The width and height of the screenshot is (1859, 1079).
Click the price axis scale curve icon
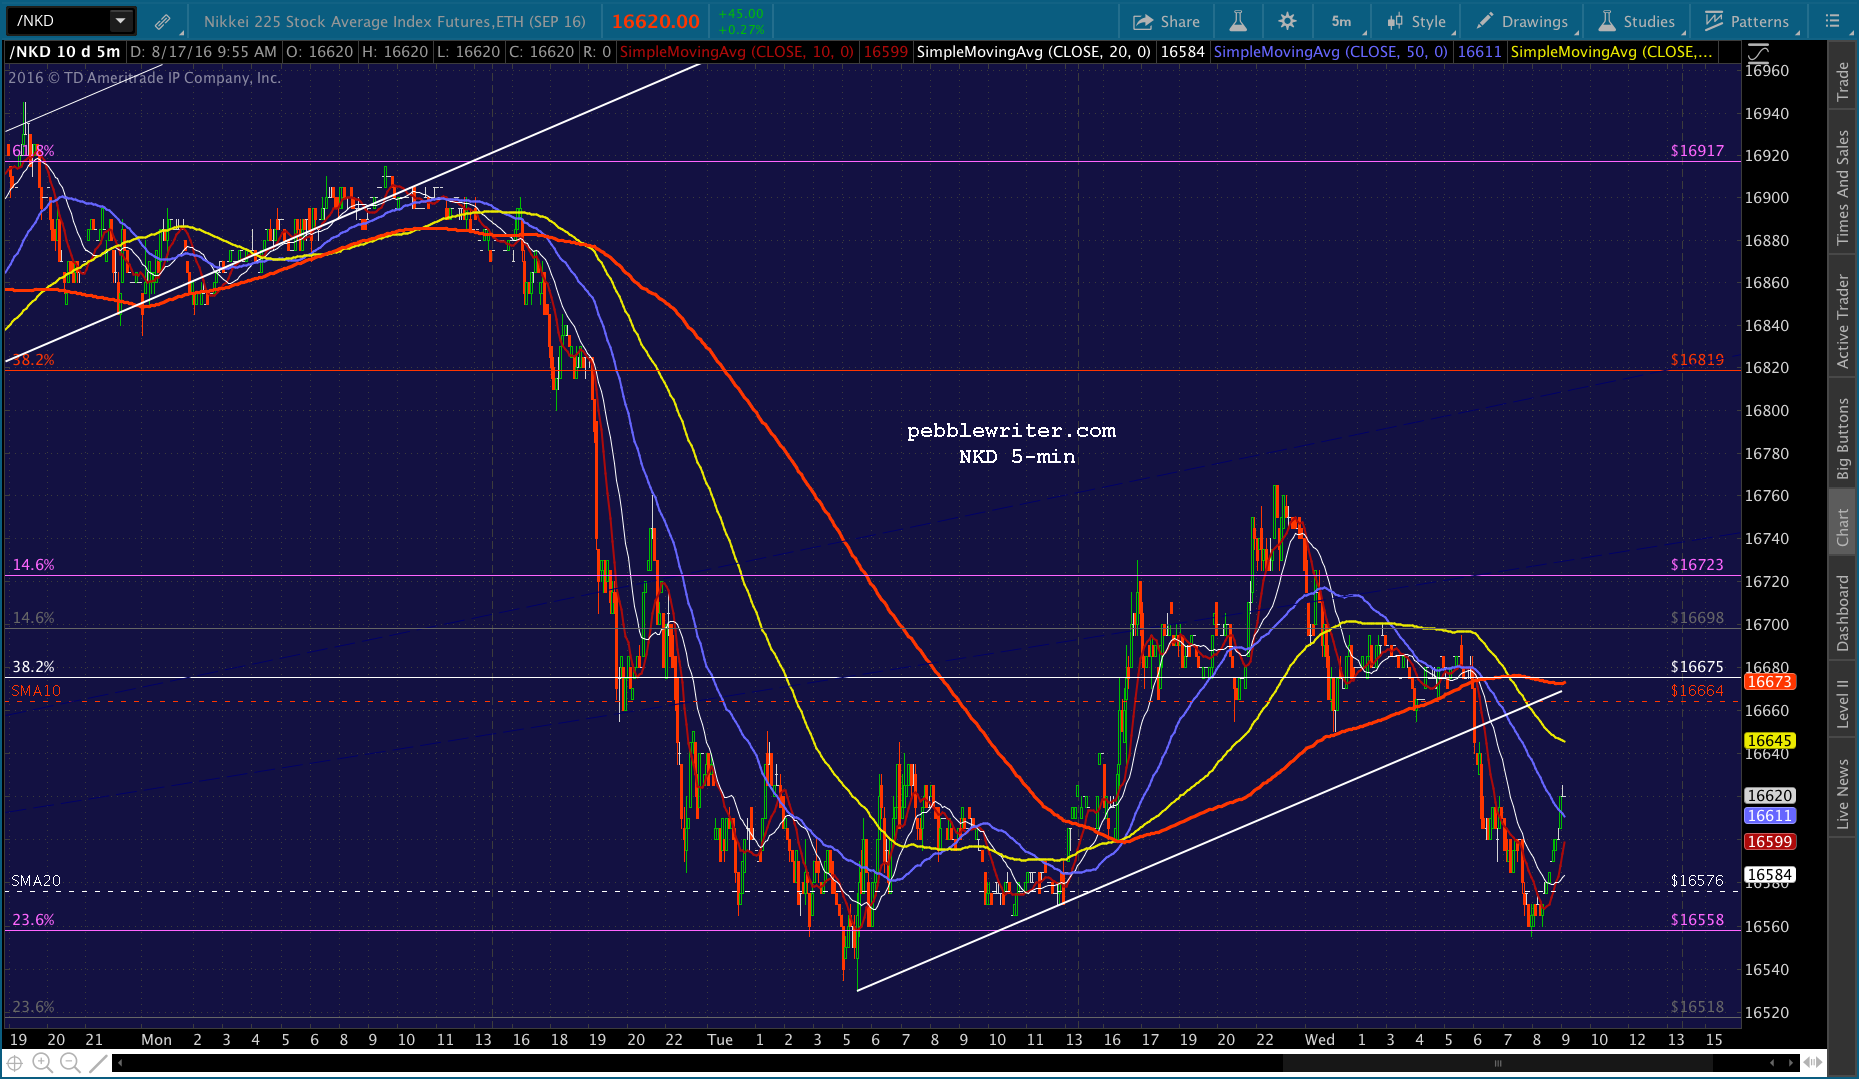pos(1758,52)
